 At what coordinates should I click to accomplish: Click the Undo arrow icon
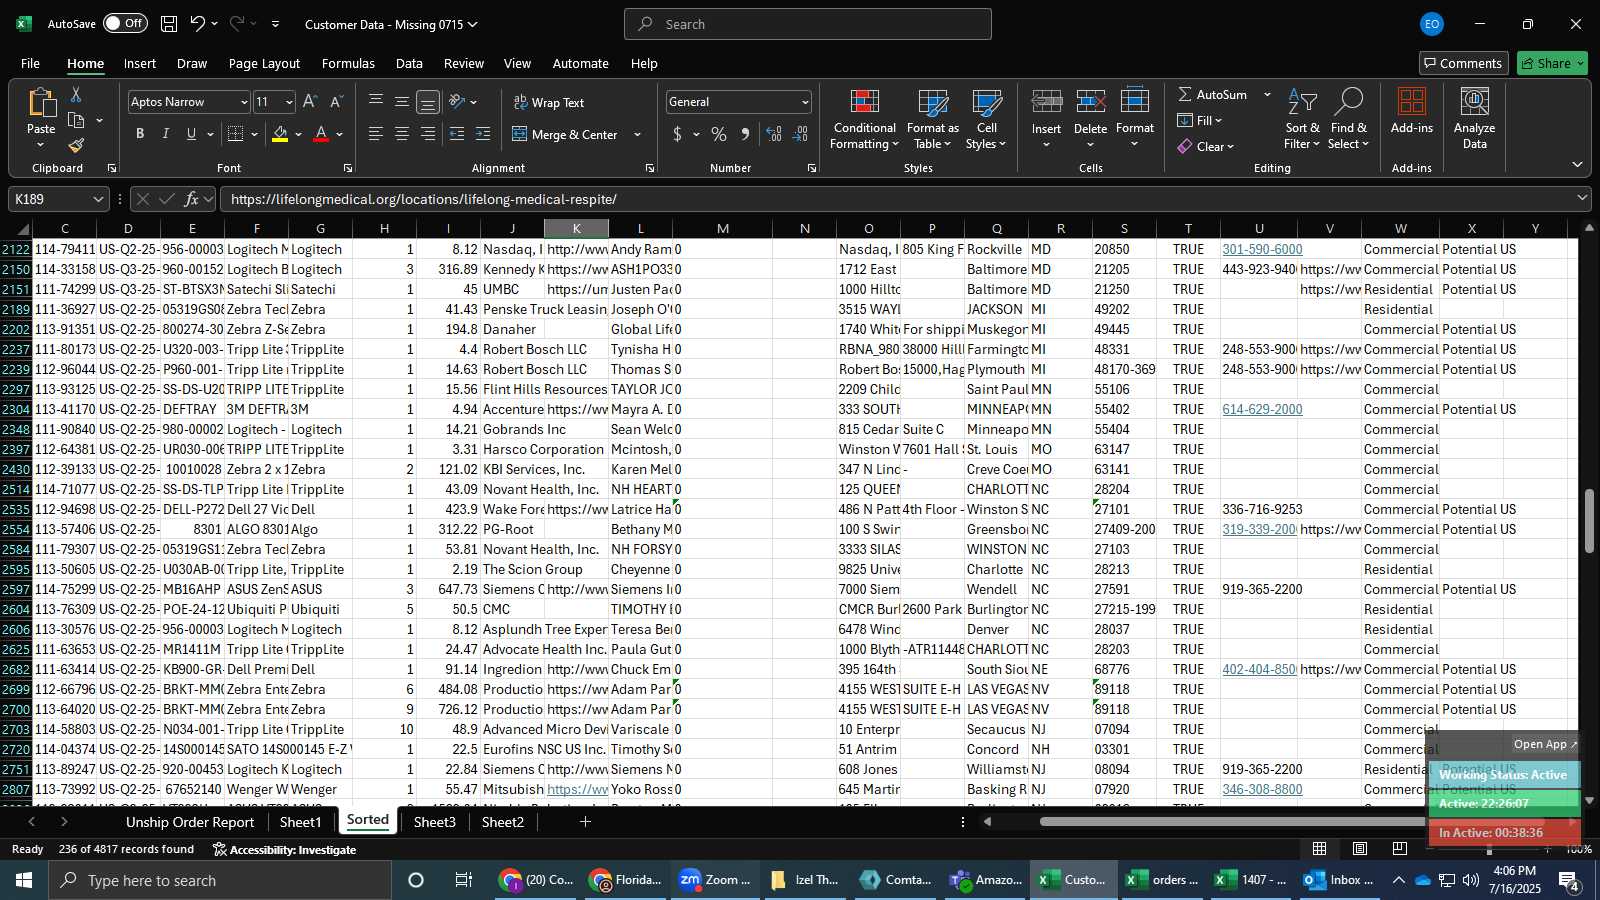198,23
